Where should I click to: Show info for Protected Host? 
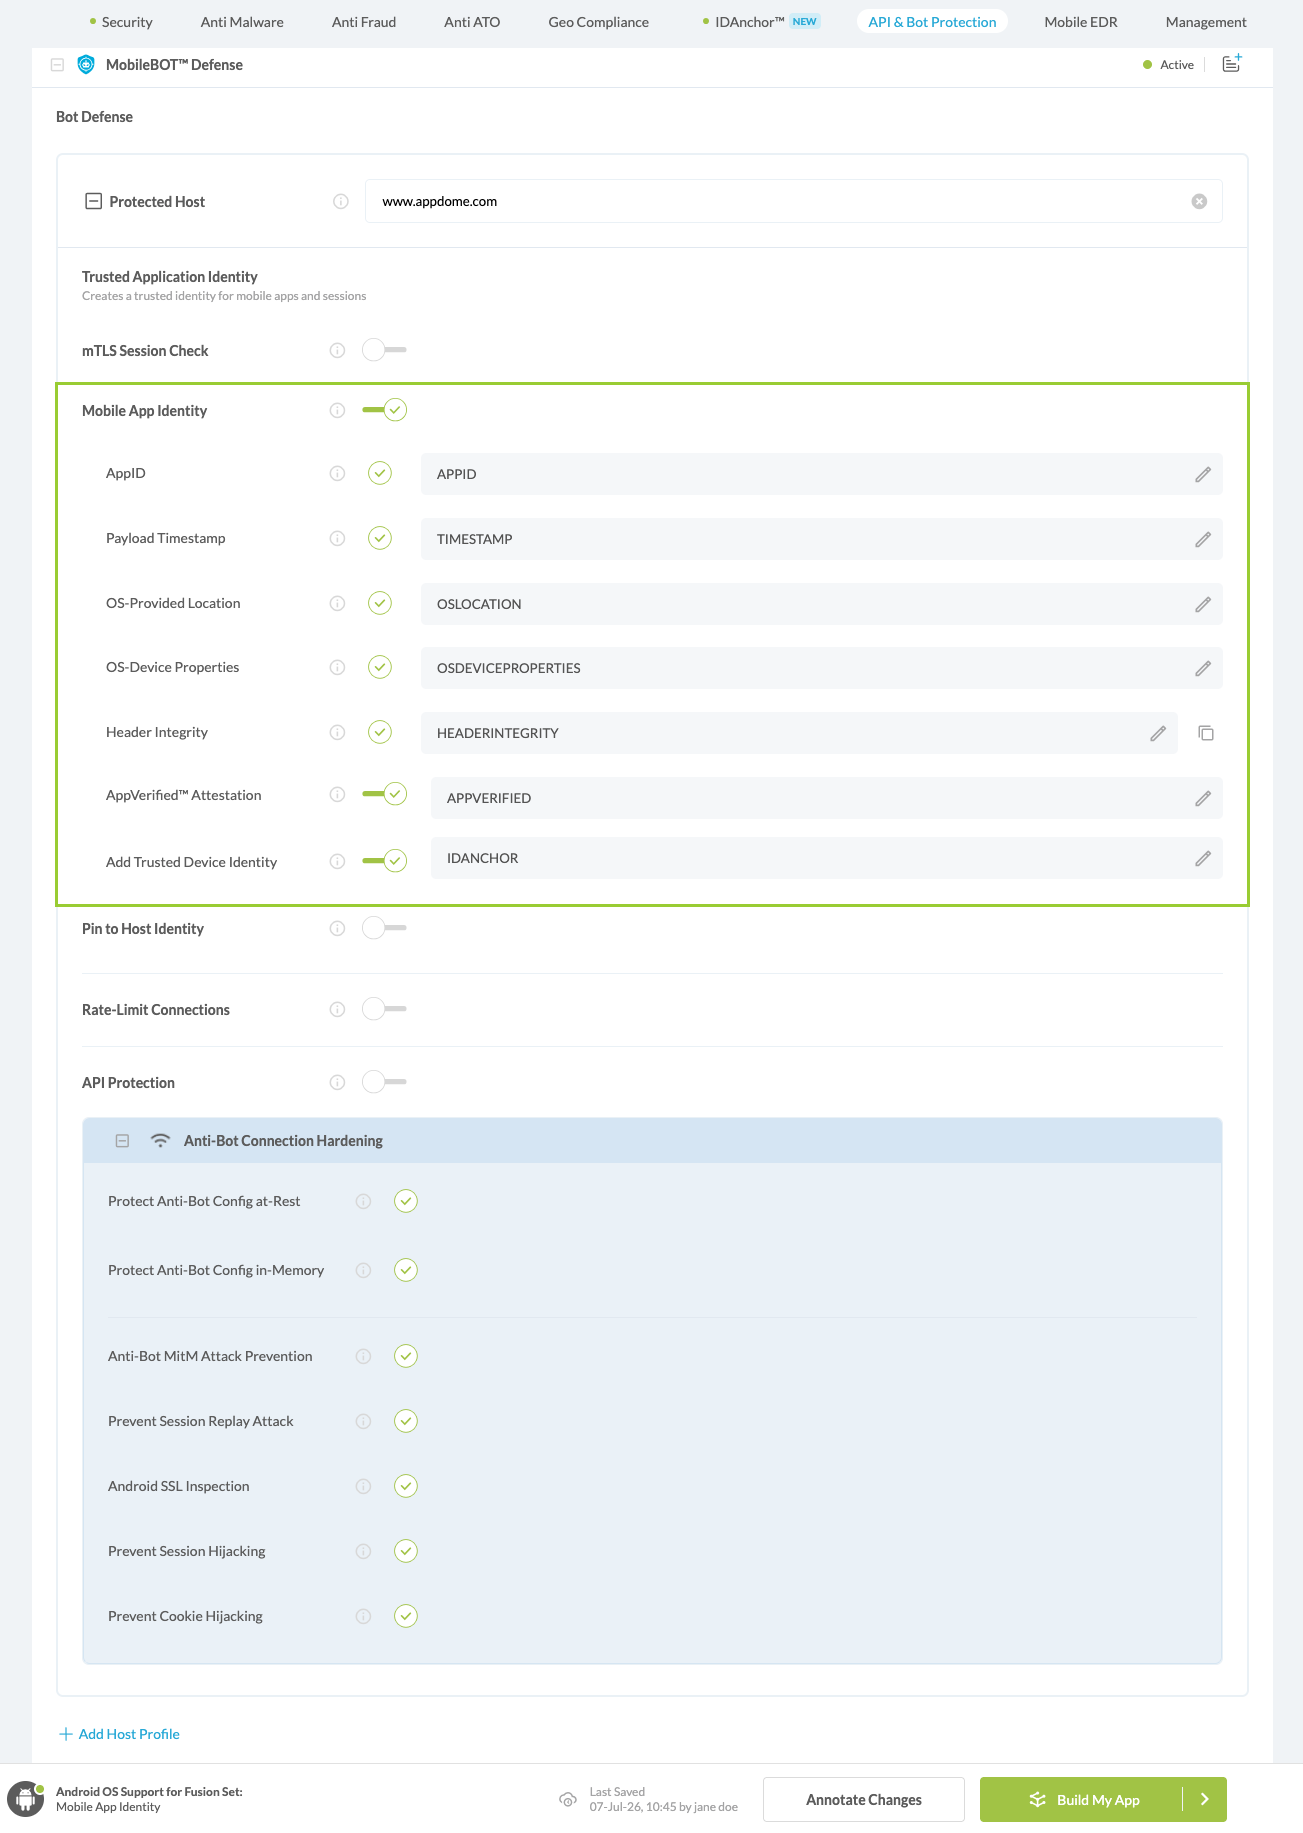[341, 202]
